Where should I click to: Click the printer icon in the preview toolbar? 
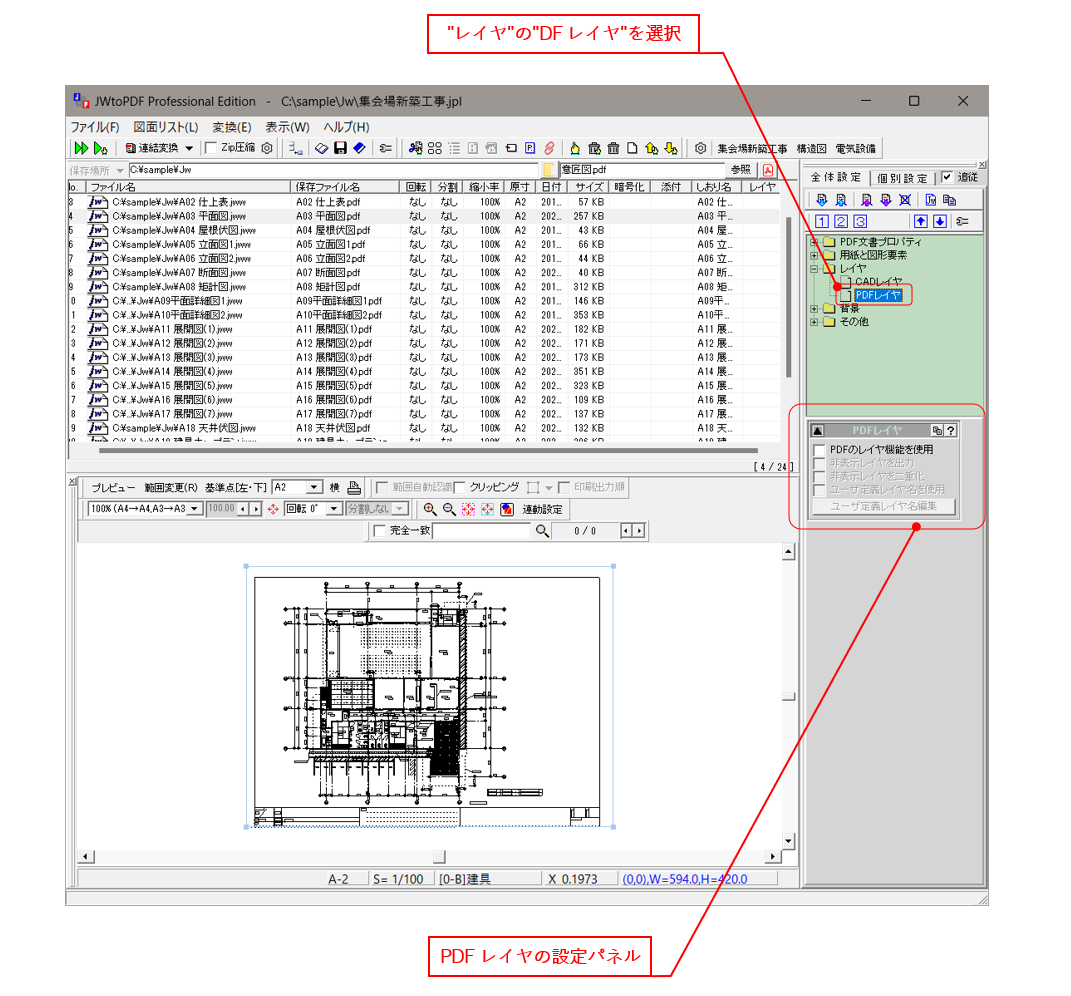click(x=354, y=488)
